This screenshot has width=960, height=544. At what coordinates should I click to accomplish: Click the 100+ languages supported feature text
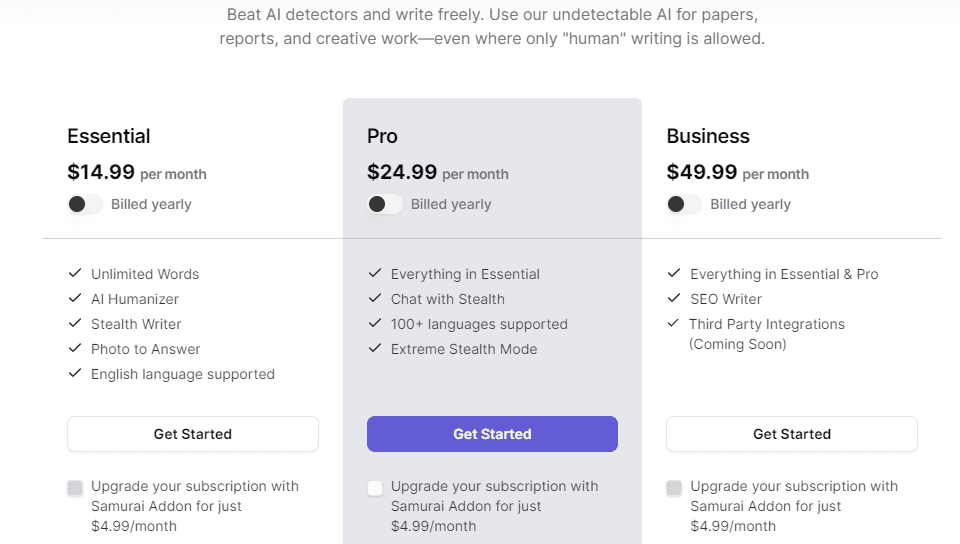tap(479, 324)
